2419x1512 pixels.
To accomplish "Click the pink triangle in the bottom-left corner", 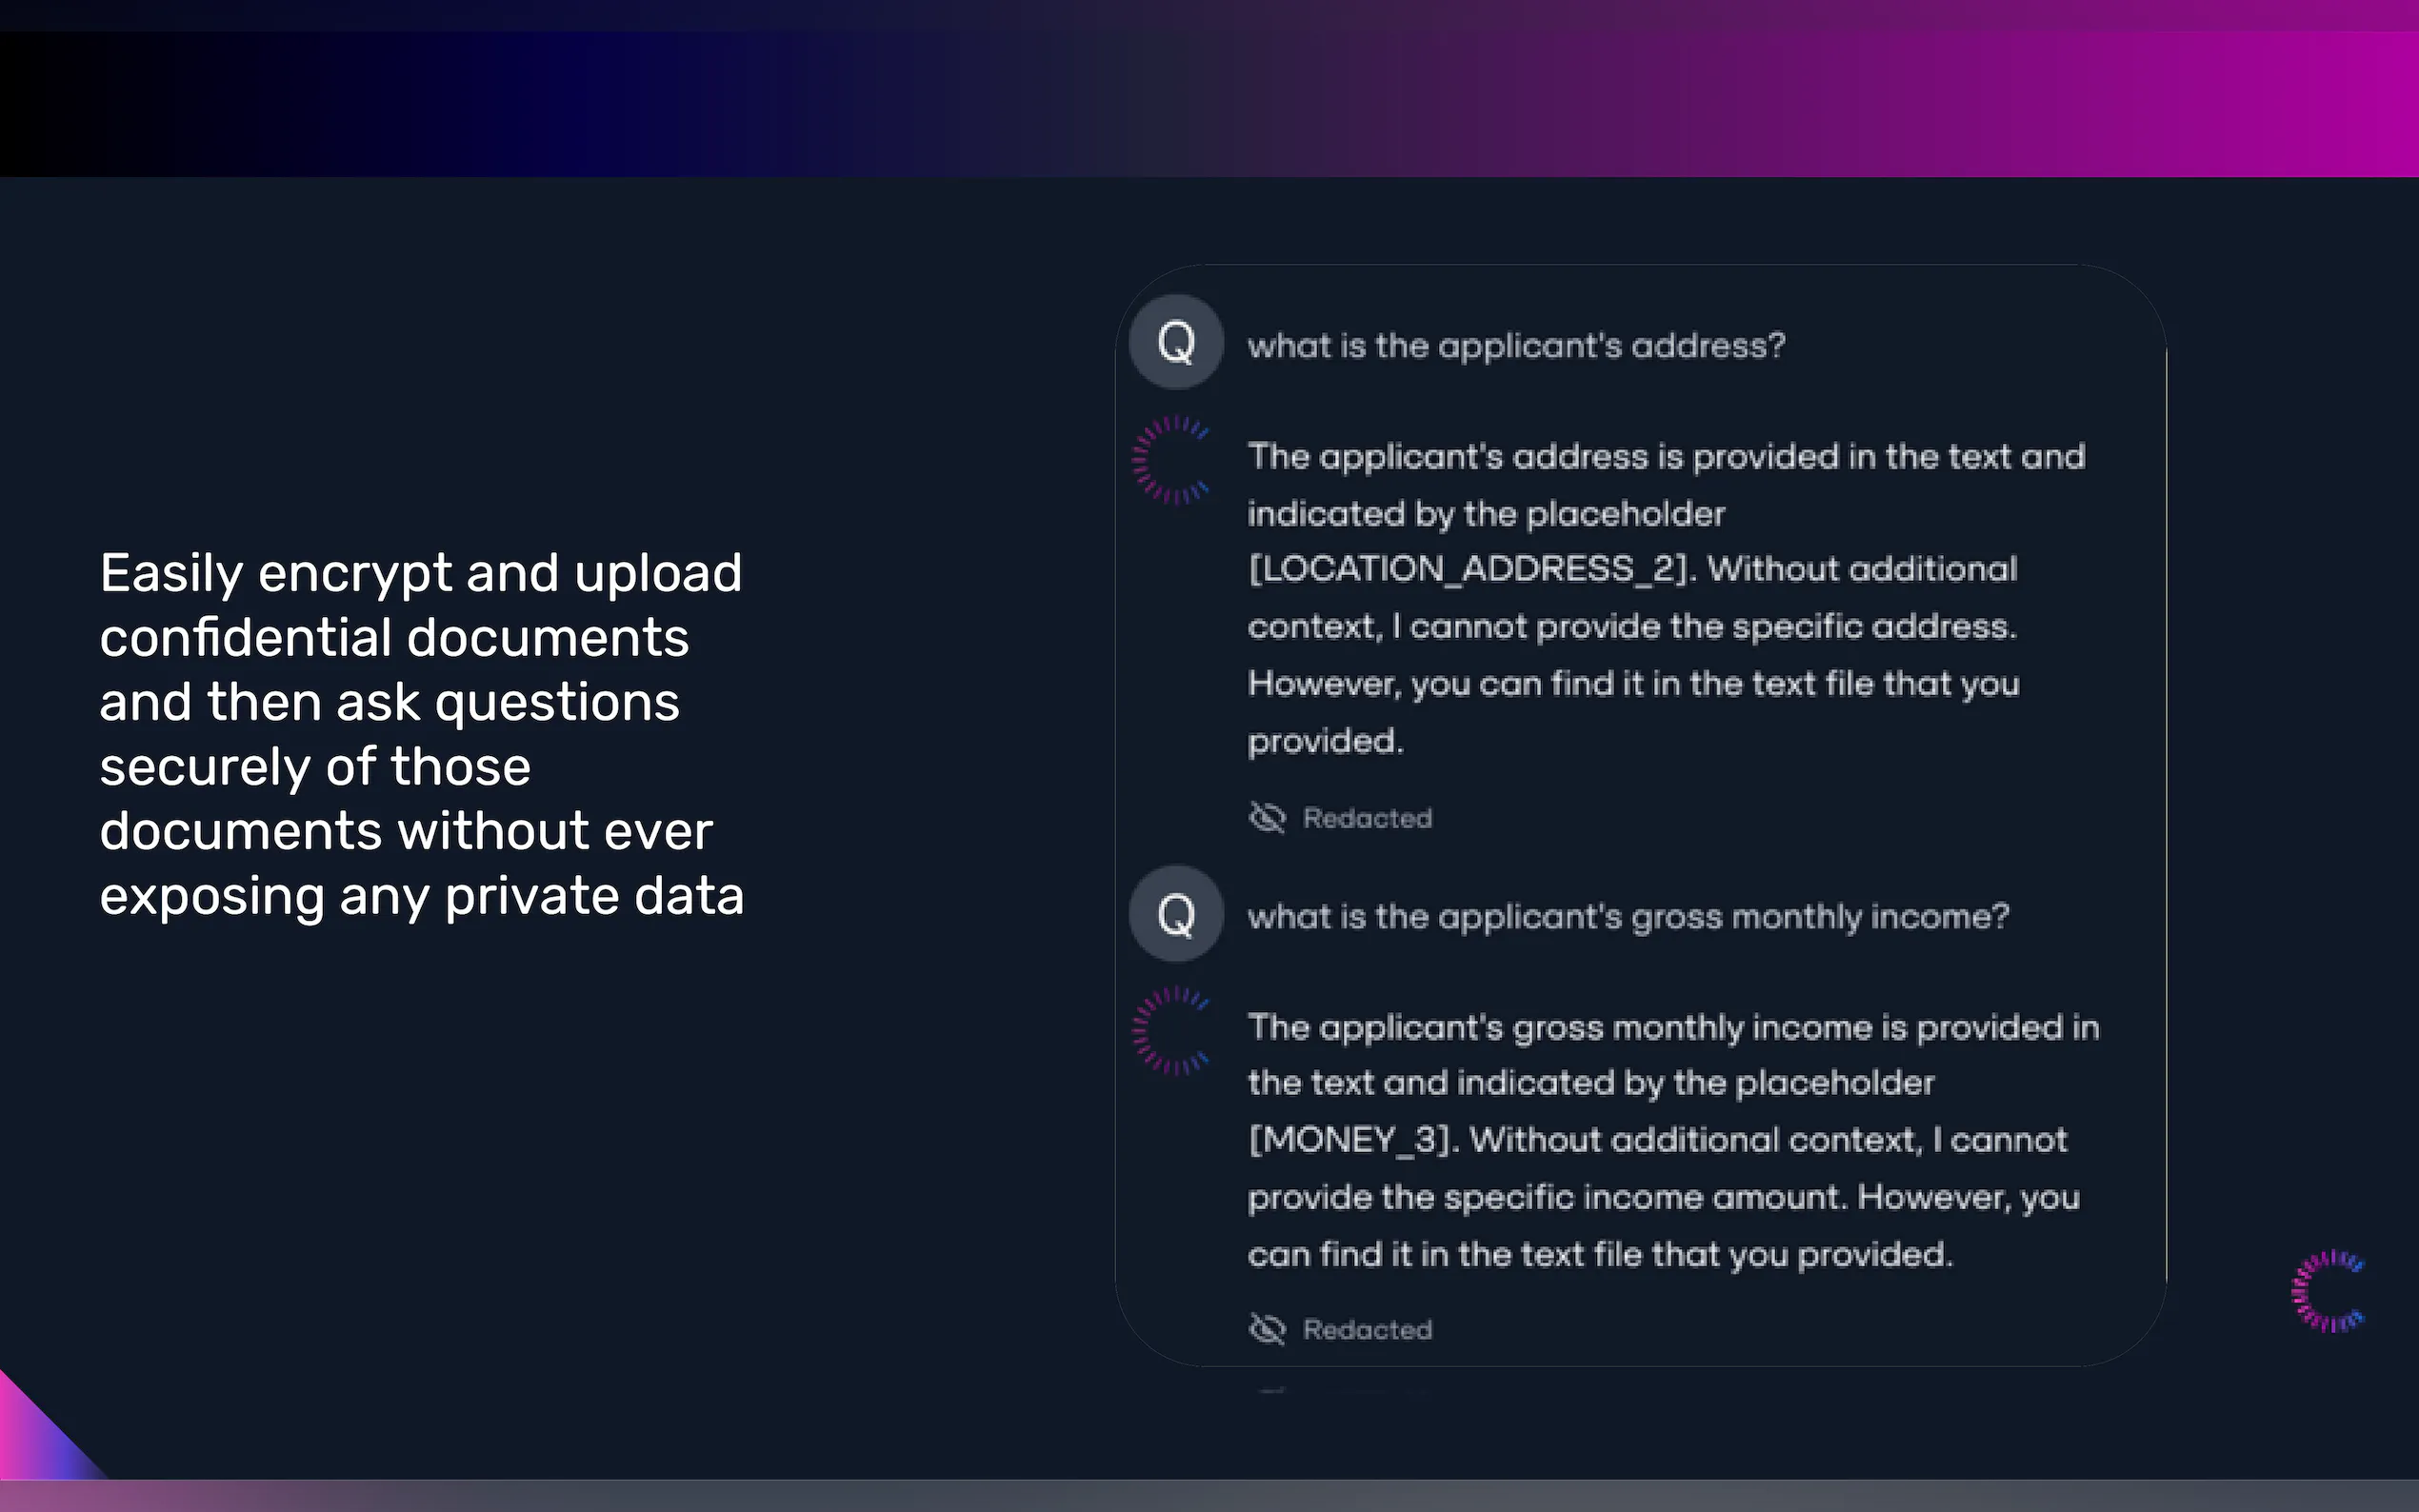I will point(35,1435).
